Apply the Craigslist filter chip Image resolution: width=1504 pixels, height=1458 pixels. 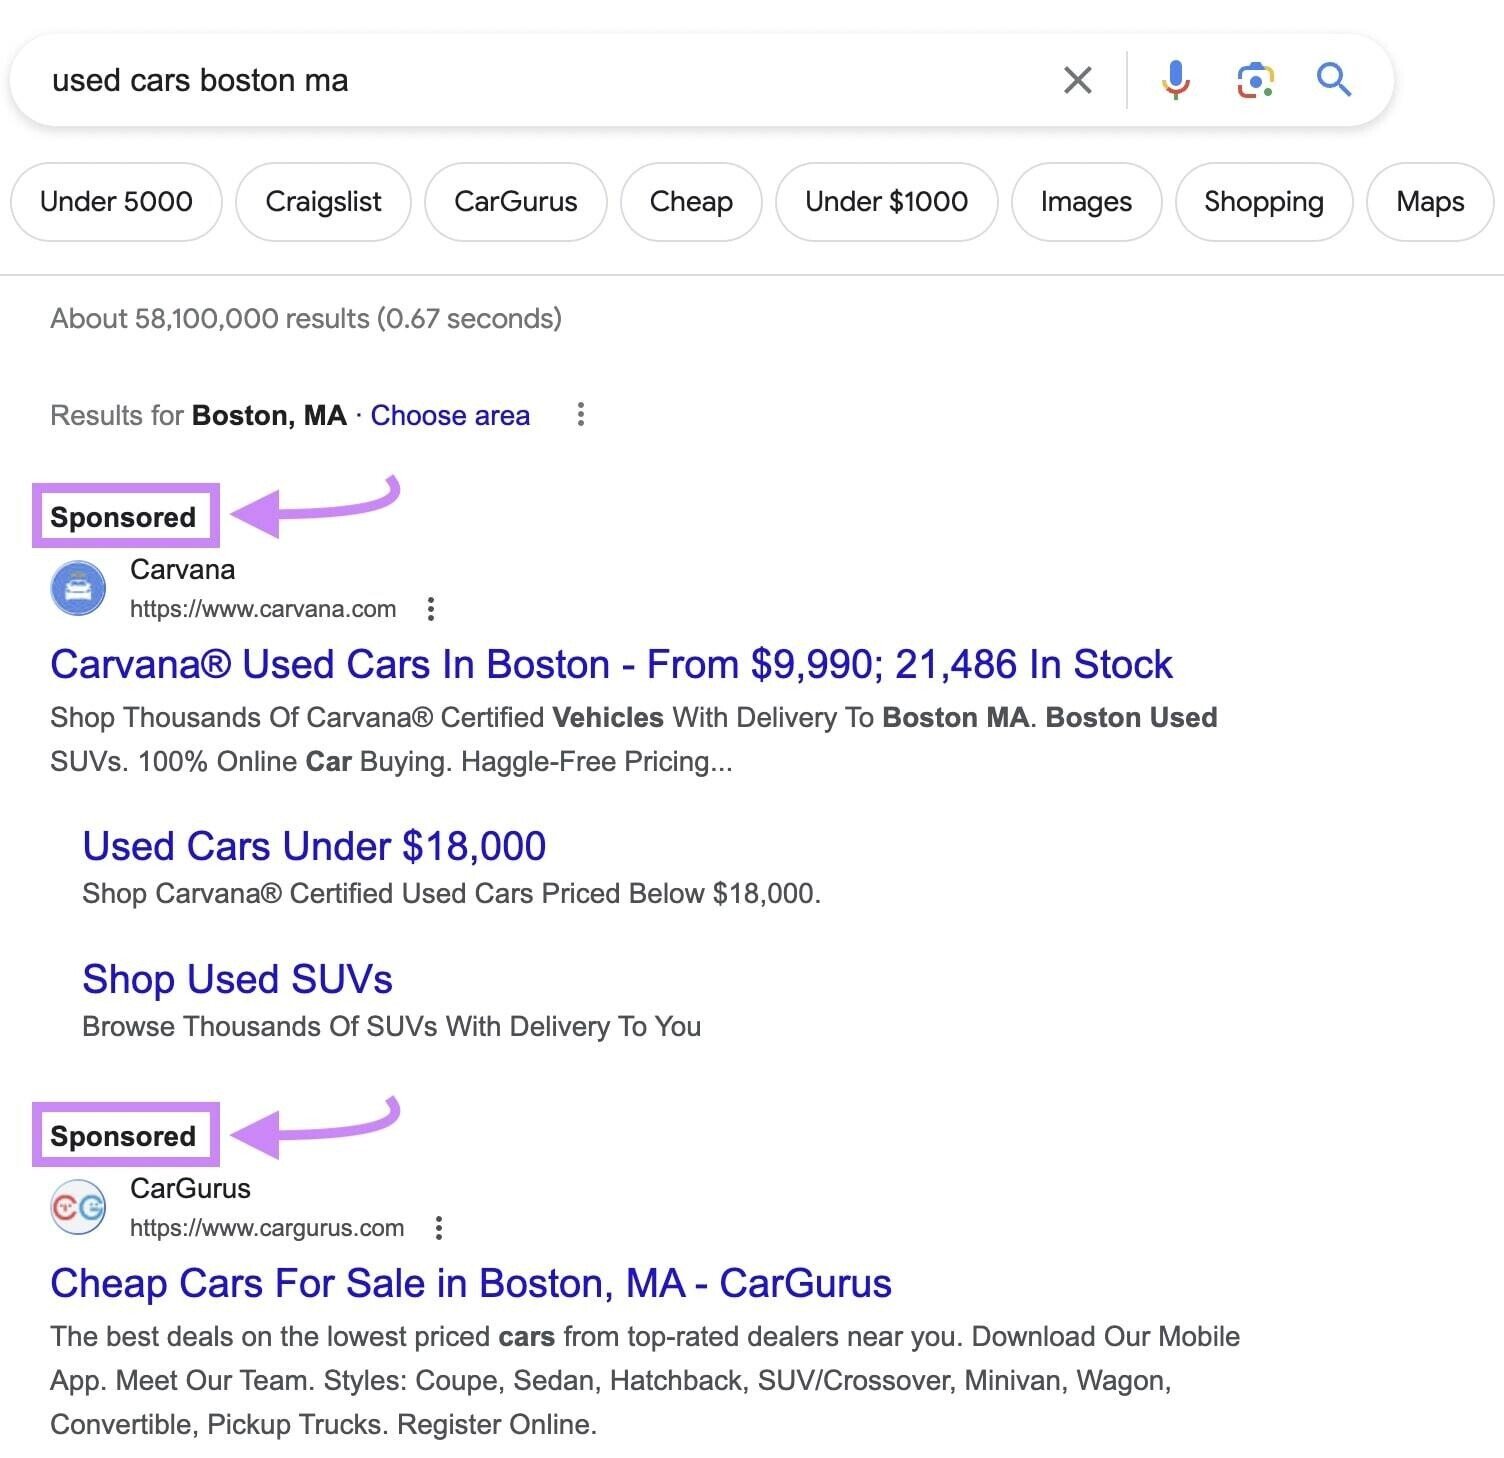[x=323, y=201]
